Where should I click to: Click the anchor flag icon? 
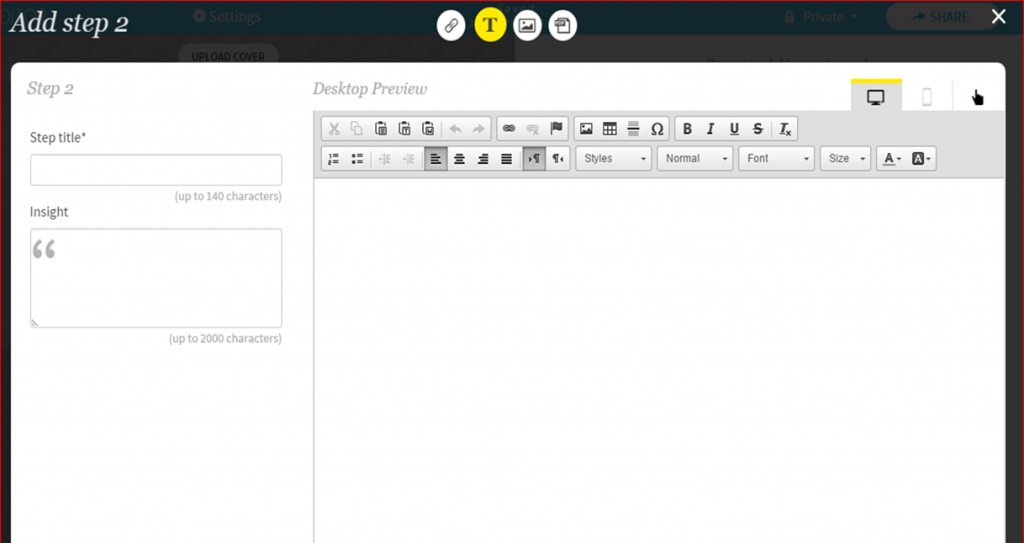pyautogui.click(x=557, y=129)
